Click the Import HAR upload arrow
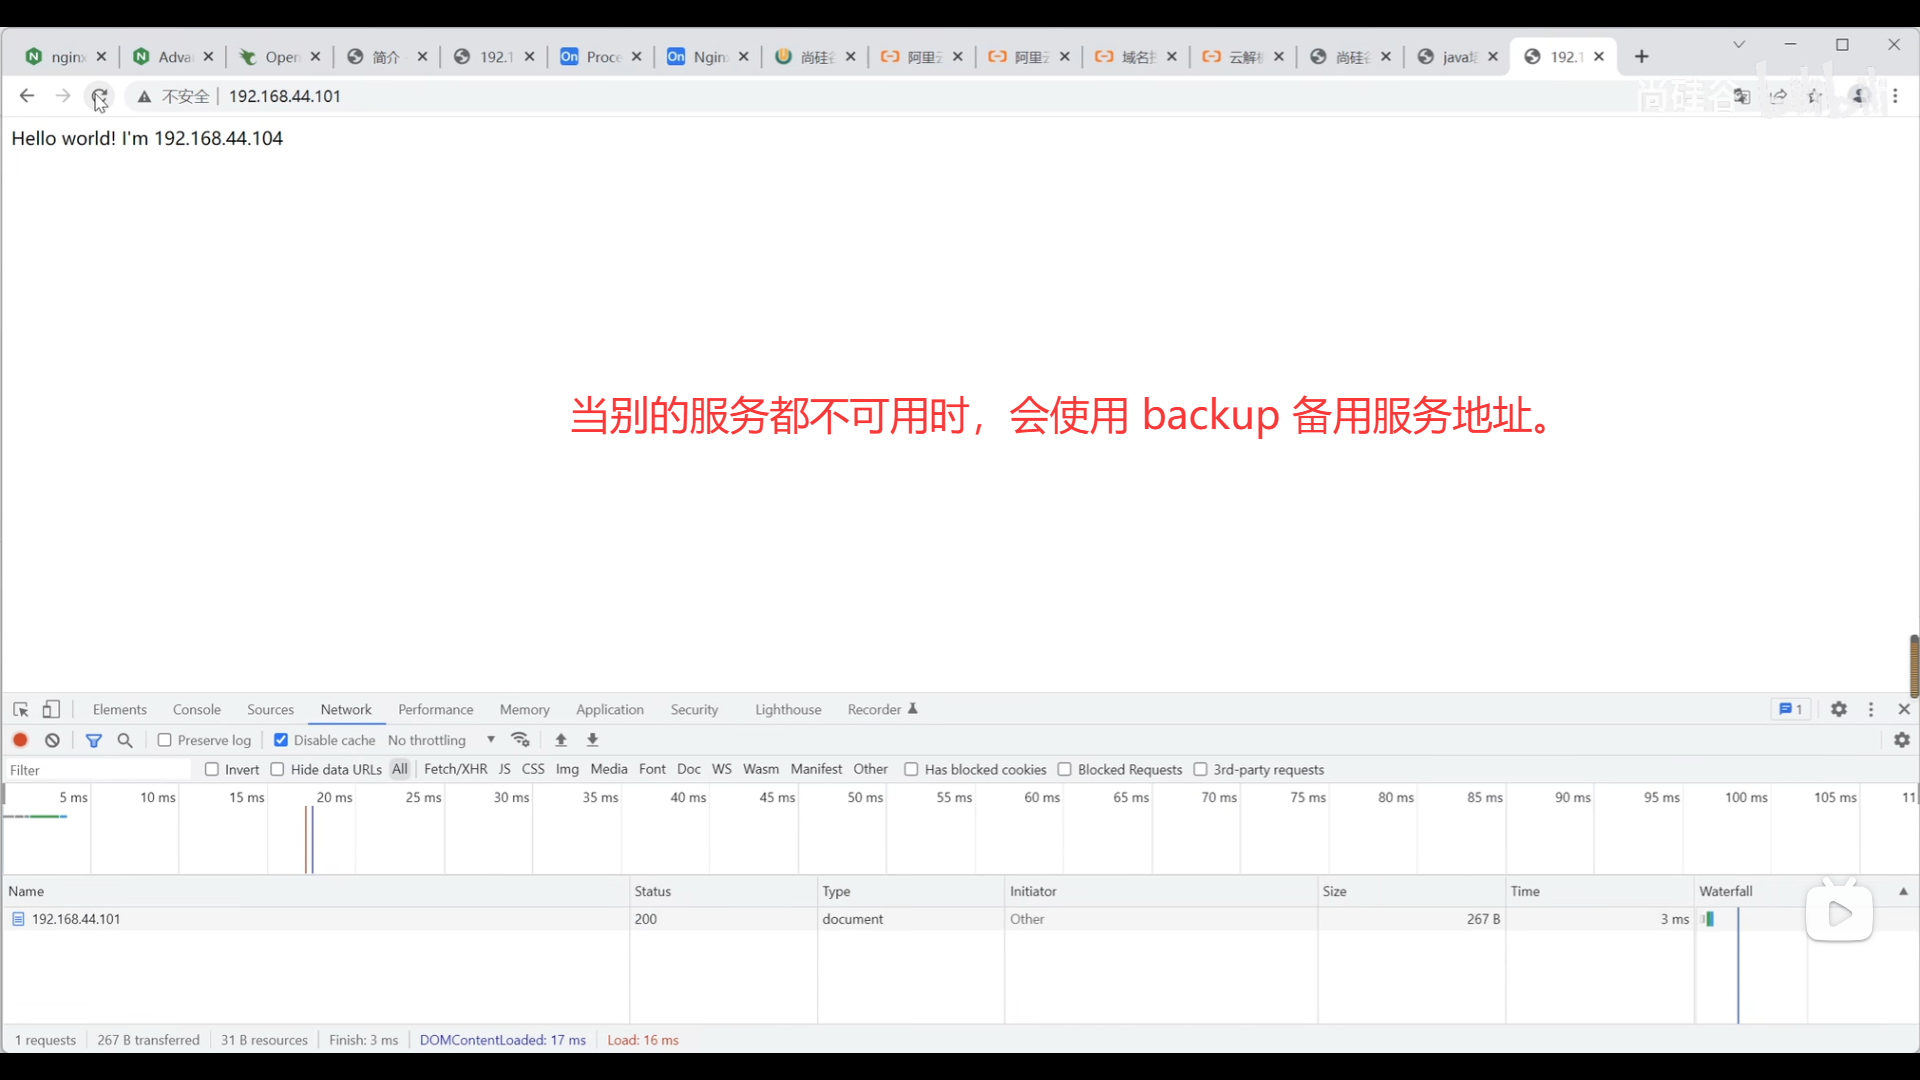This screenshot has height=1080, width=1920. [x=561, y=740]
